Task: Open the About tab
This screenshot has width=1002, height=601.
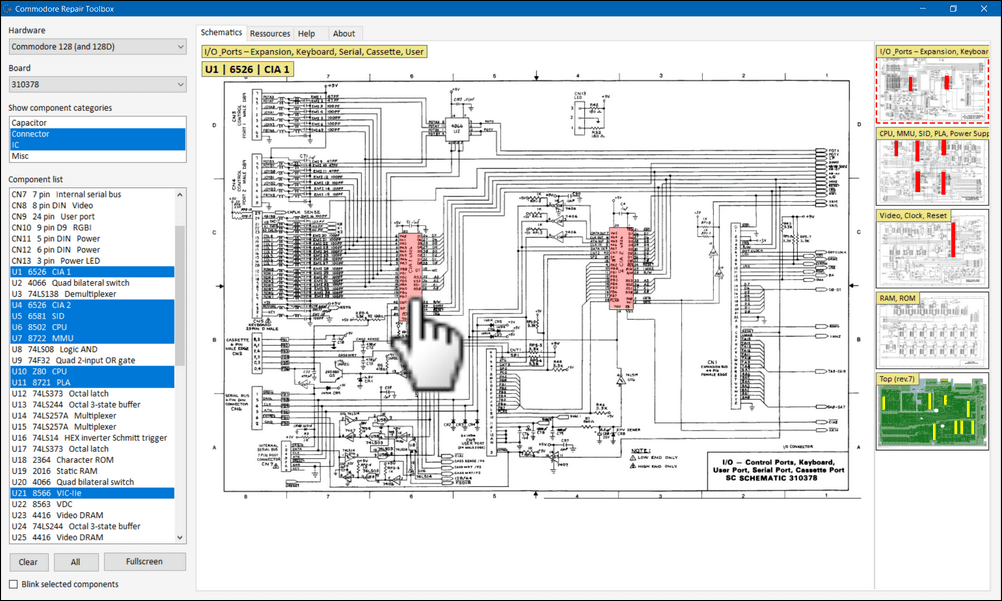Action: pos(344,34)
